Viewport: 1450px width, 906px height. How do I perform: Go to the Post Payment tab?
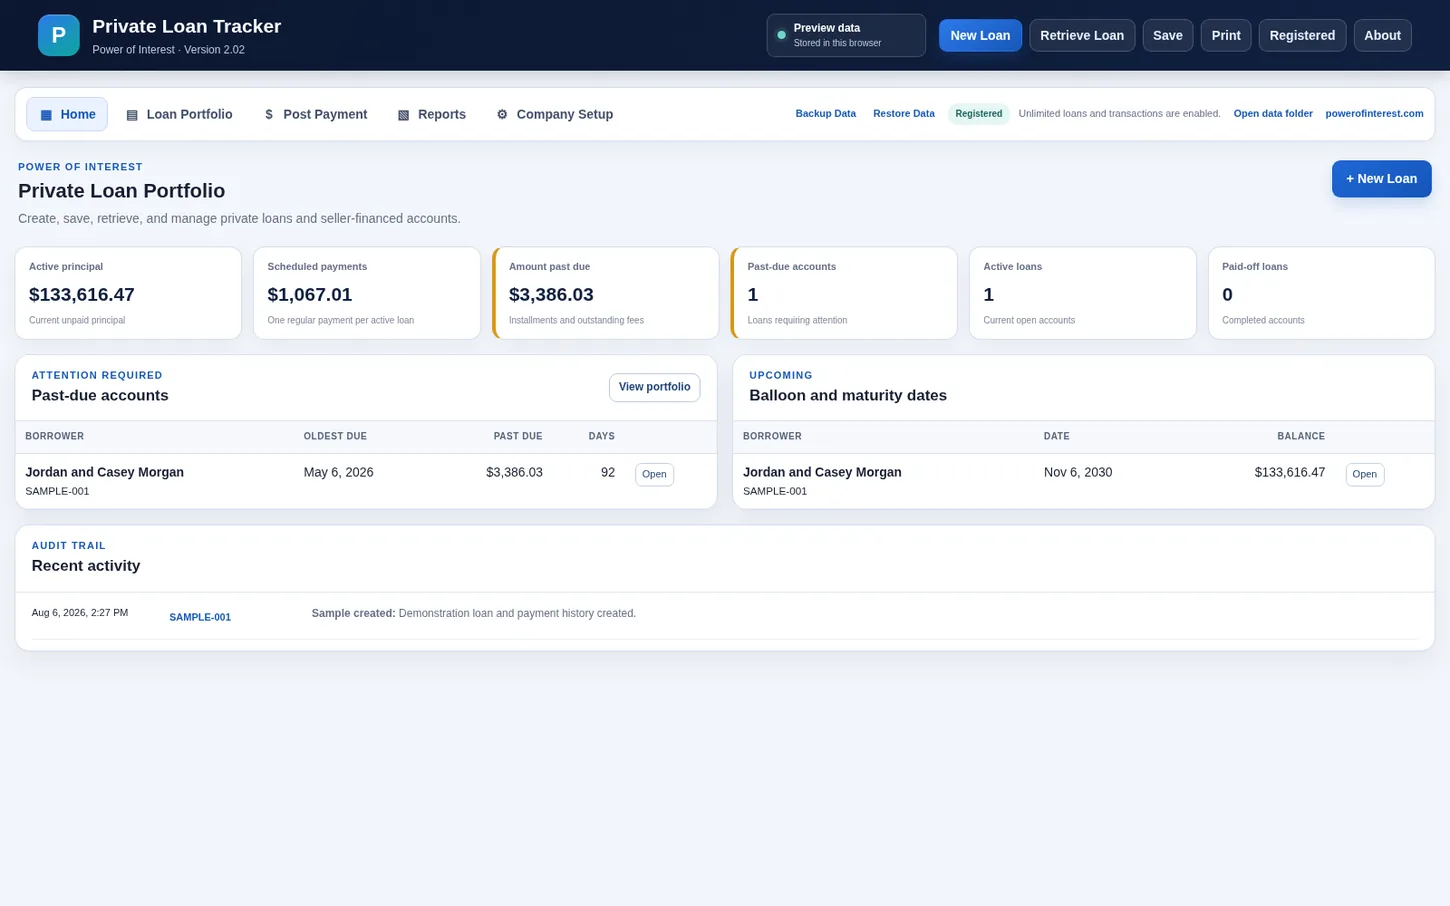315,114
